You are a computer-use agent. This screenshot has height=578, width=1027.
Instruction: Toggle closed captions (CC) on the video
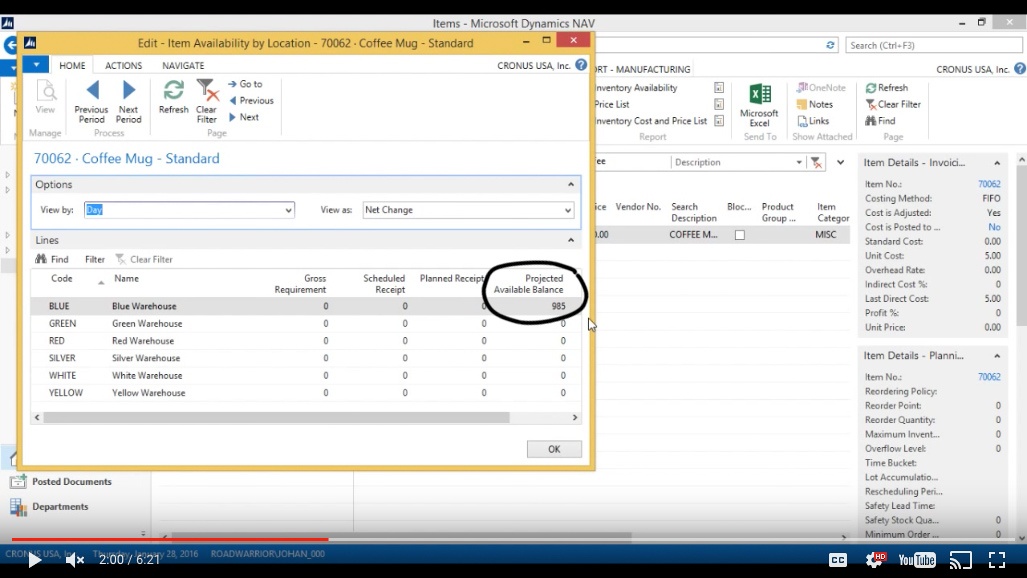pyautogui.click(x=838, y=560)
